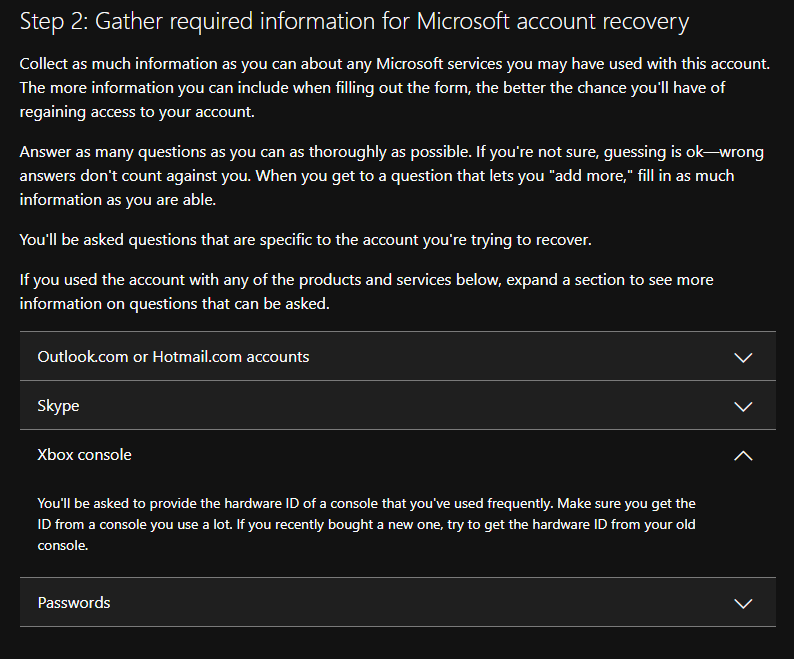The width and height of the screenshot is (794, 659).
Task: Click the up chevron next to Xbox console
Action: click(x=743, y=455)
